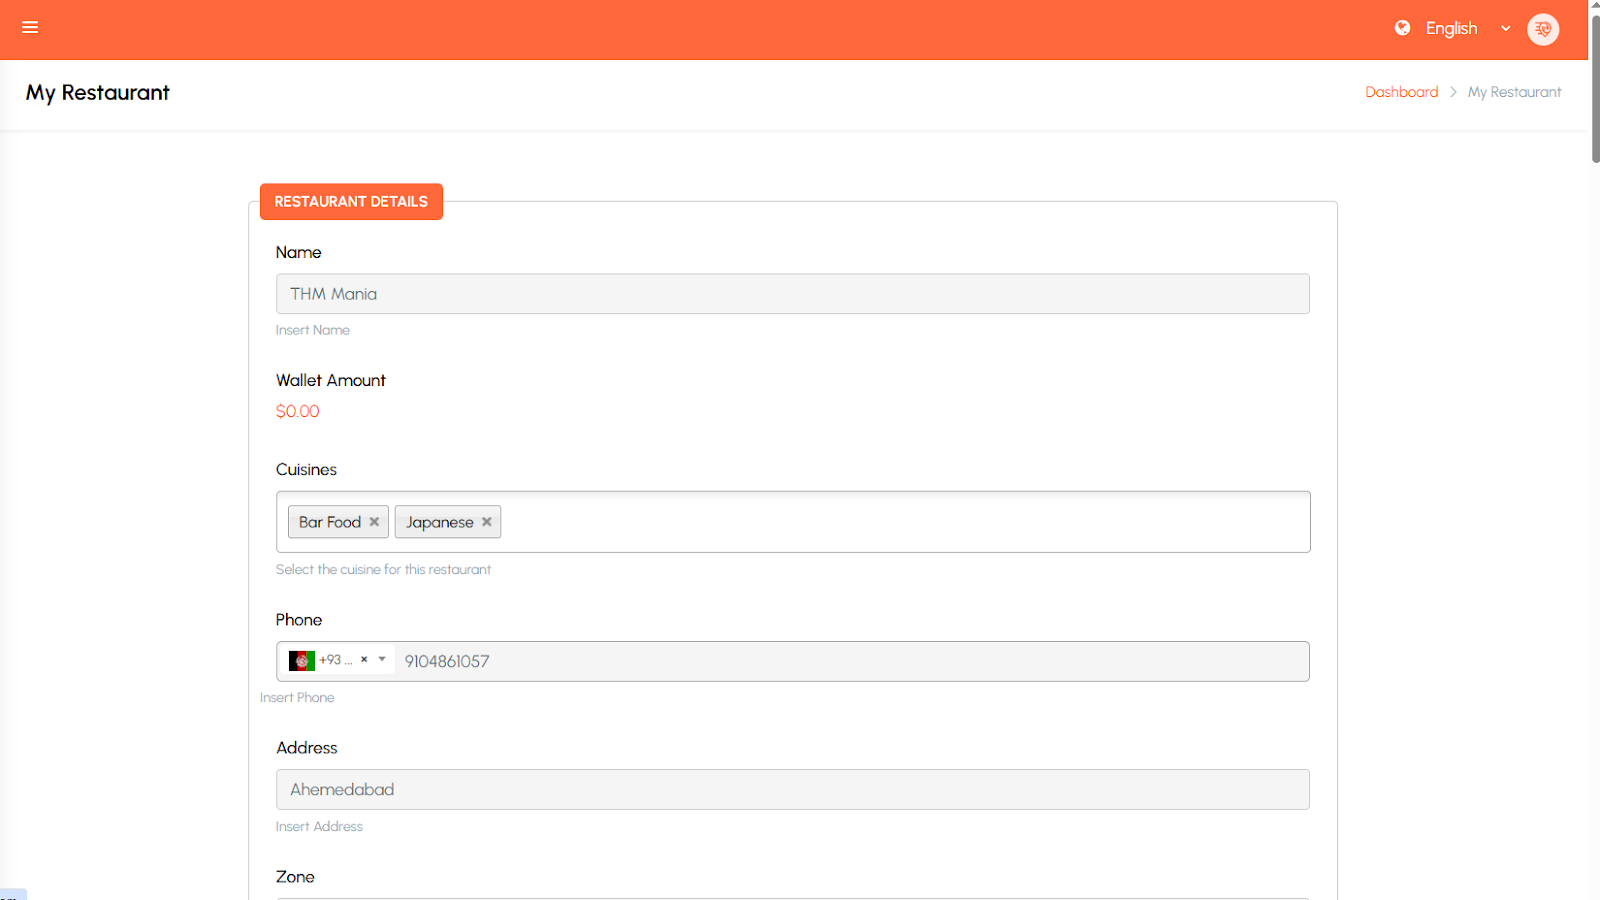Click the breadcrumb separator arrow
This screenshot has width=1600, height=900.
[1453, 92]
